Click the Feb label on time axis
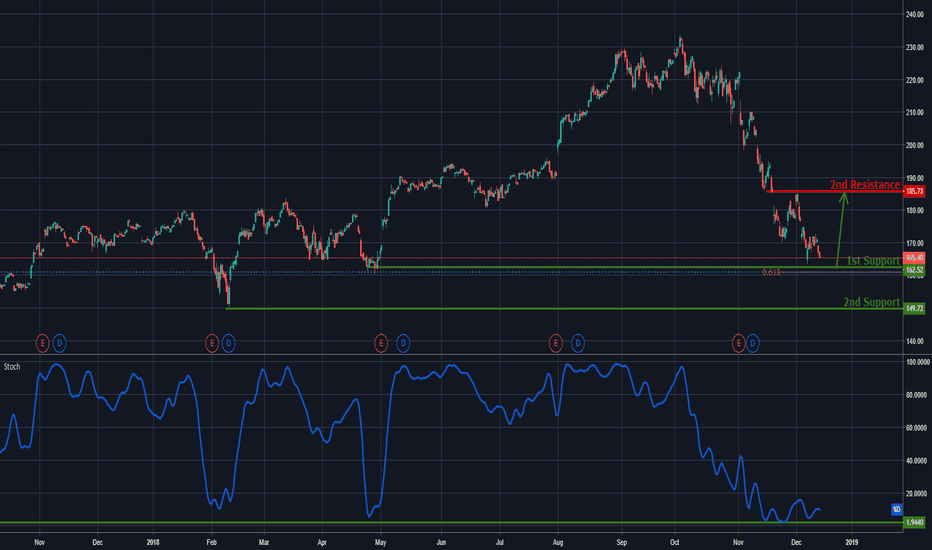932x550 pixels. point(212,542)
